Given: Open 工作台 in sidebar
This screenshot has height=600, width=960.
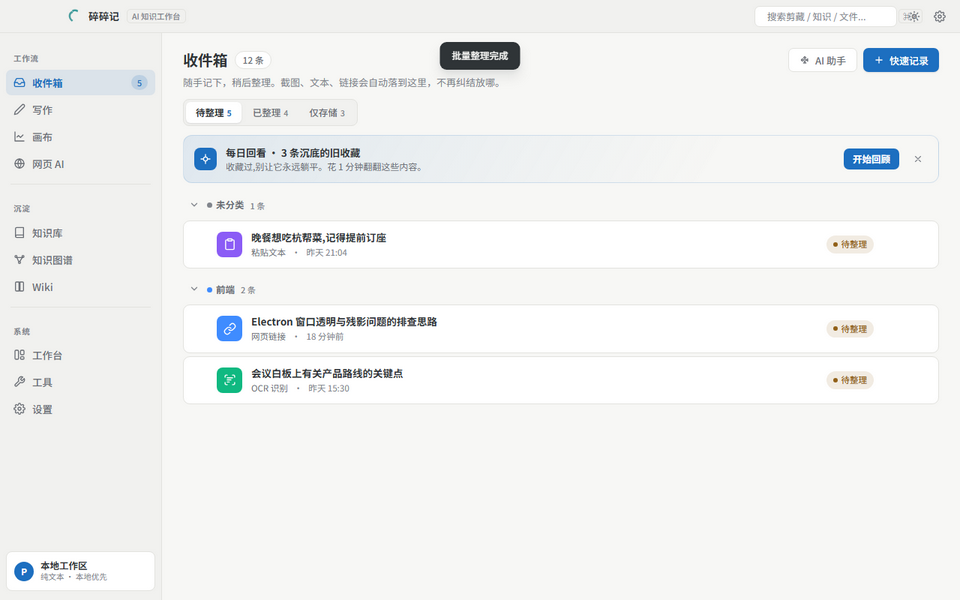Looking at the screenshot, I should point(80,355).
